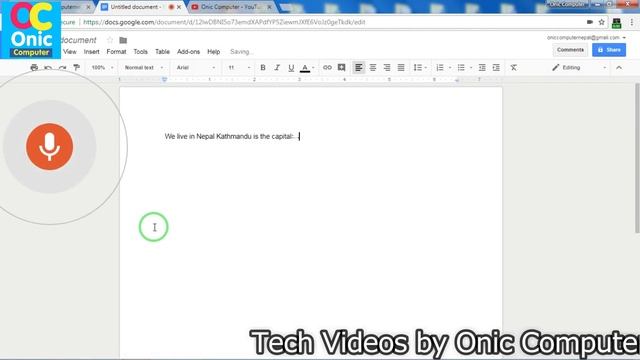Viewport: 640px width, 360px height.
Task: Open the View menu
Action: (70, 52)
